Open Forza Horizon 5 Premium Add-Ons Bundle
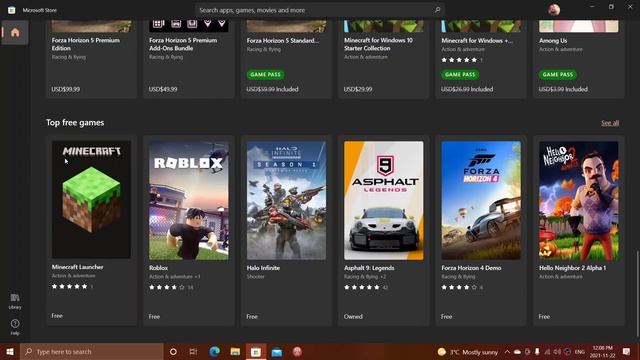640x360 pixels. (189, 59)
